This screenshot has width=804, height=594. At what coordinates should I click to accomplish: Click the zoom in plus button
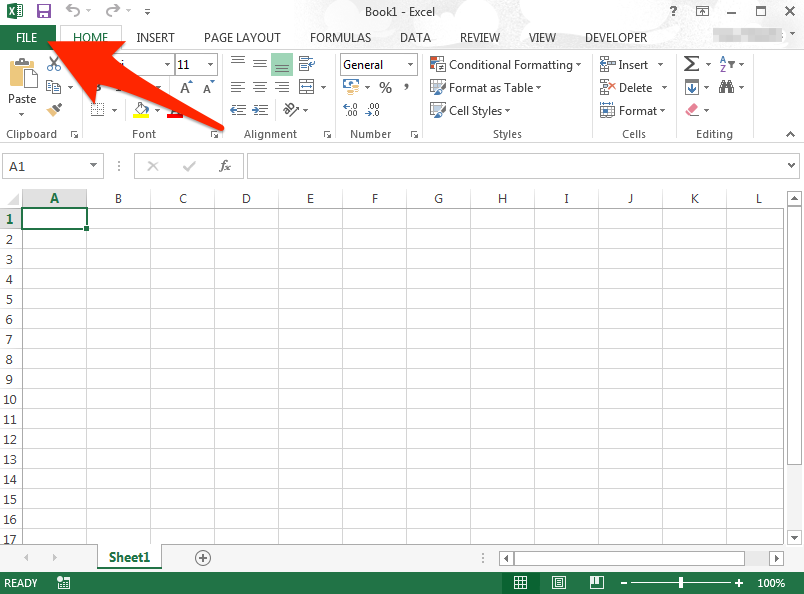[739, 583]
